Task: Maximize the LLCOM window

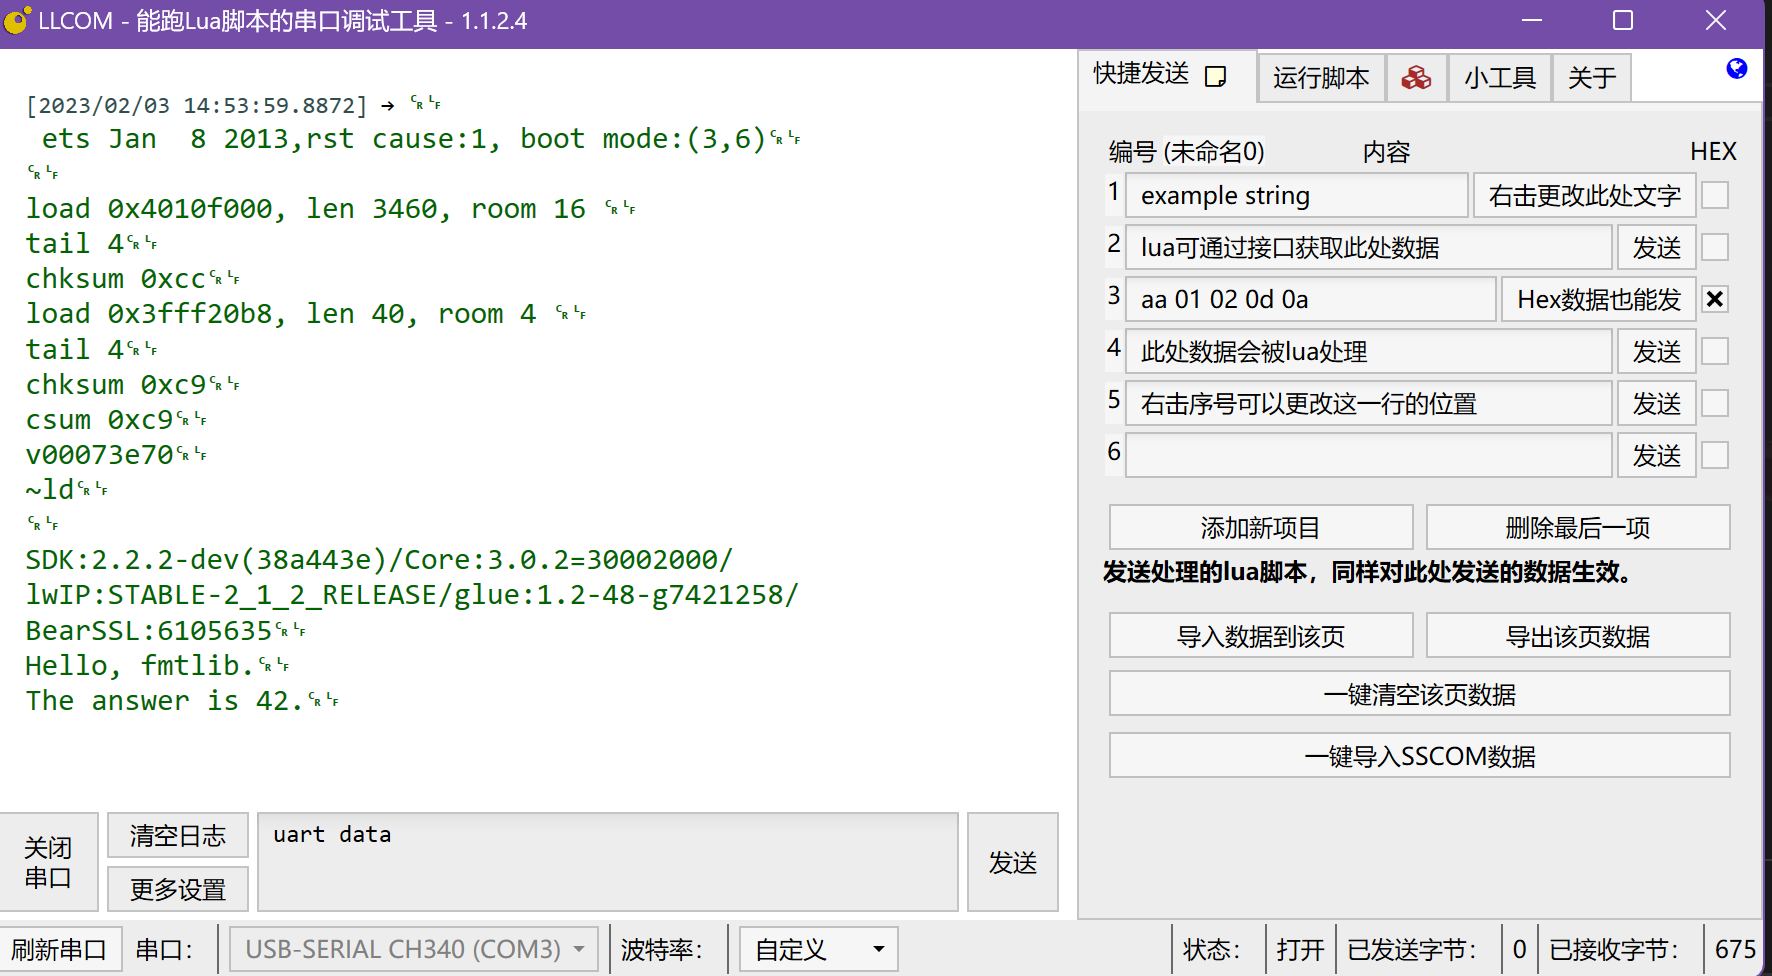Action: click(x=1623, y=21)
